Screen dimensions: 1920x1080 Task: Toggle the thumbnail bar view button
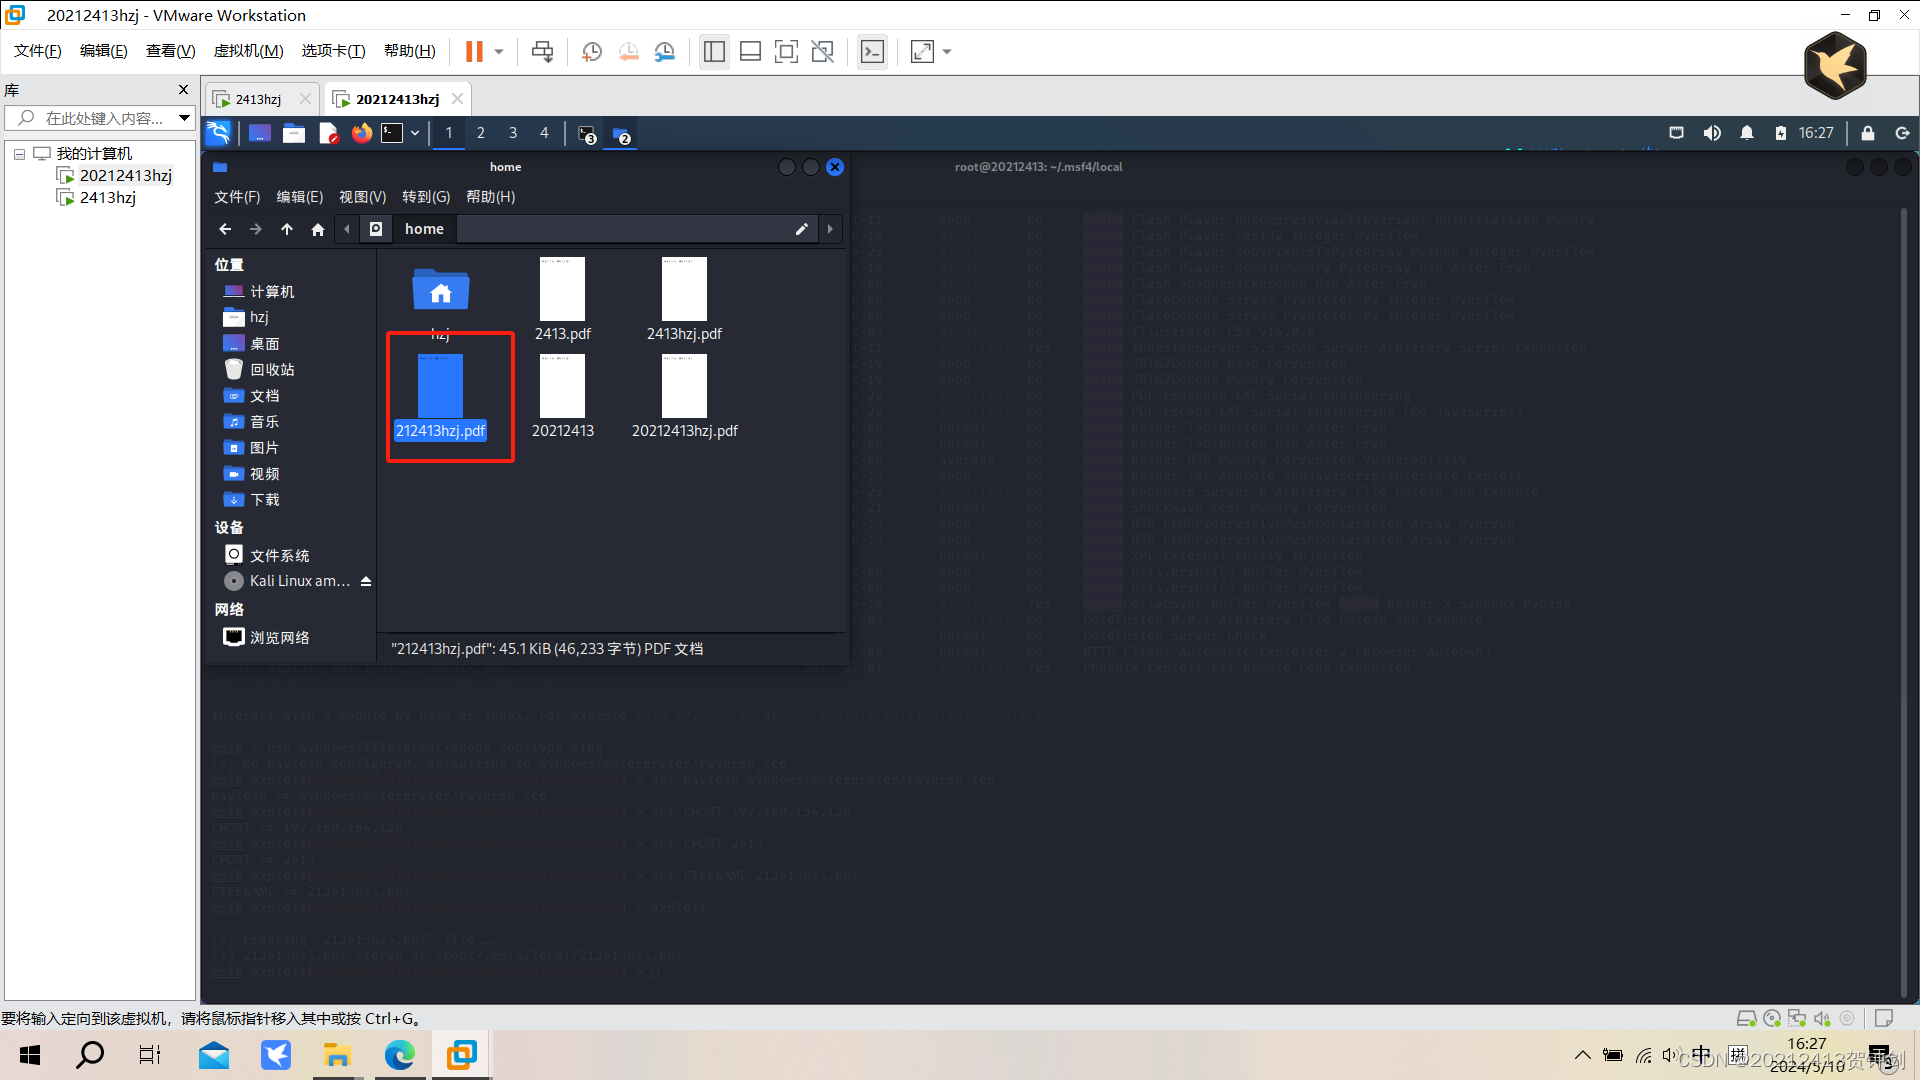750,51
